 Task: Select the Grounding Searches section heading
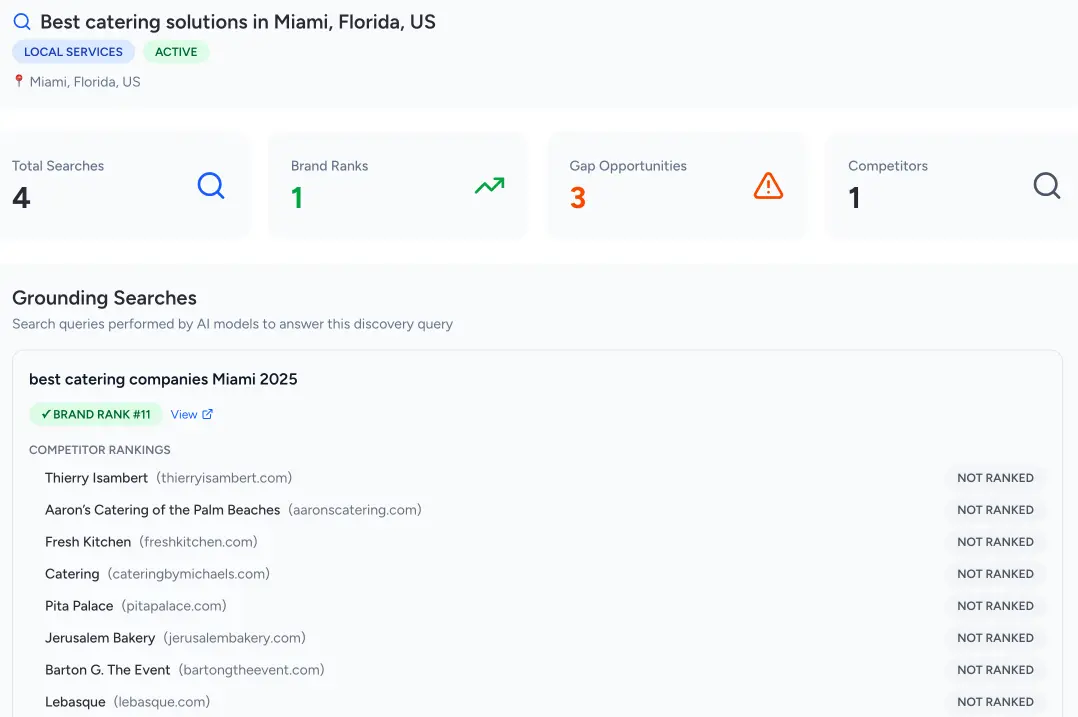104,298
